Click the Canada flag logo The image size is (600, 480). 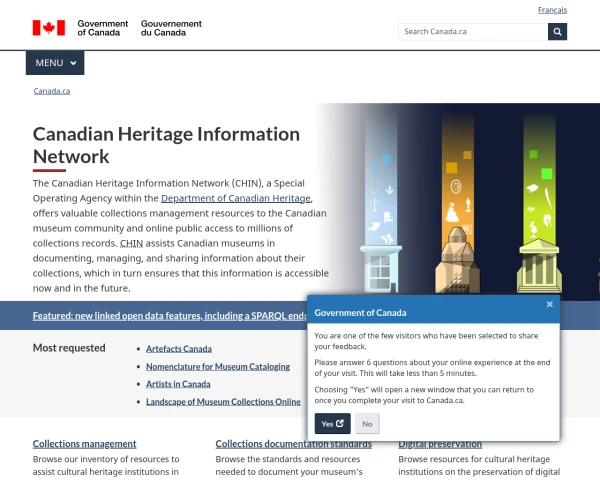tap(49, 28)
